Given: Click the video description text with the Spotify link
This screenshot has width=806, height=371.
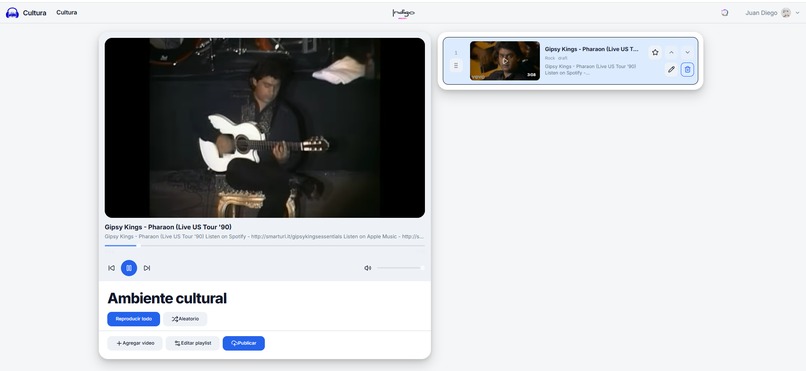Looking at the screenshot, I should pyautogui.click(x=264, y=237).
